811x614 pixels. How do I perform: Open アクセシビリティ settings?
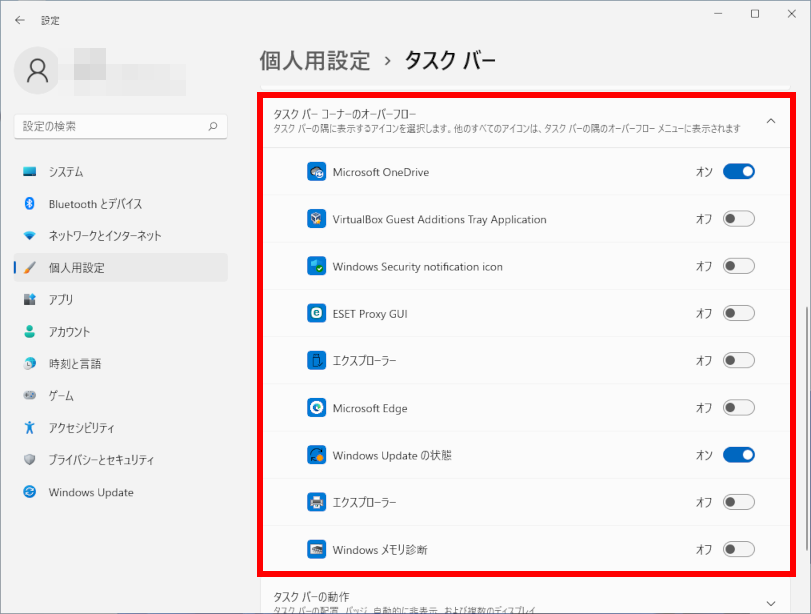(x=121, y=428)
